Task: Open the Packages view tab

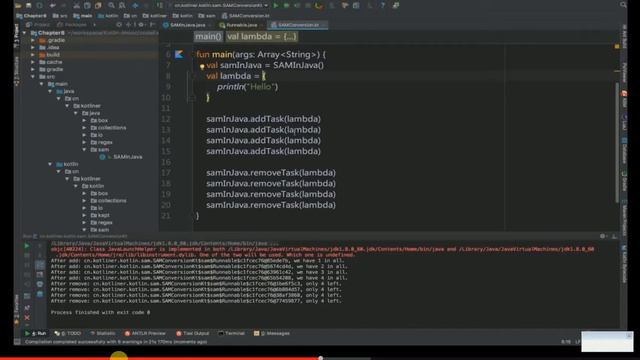Action: [72, 25]
